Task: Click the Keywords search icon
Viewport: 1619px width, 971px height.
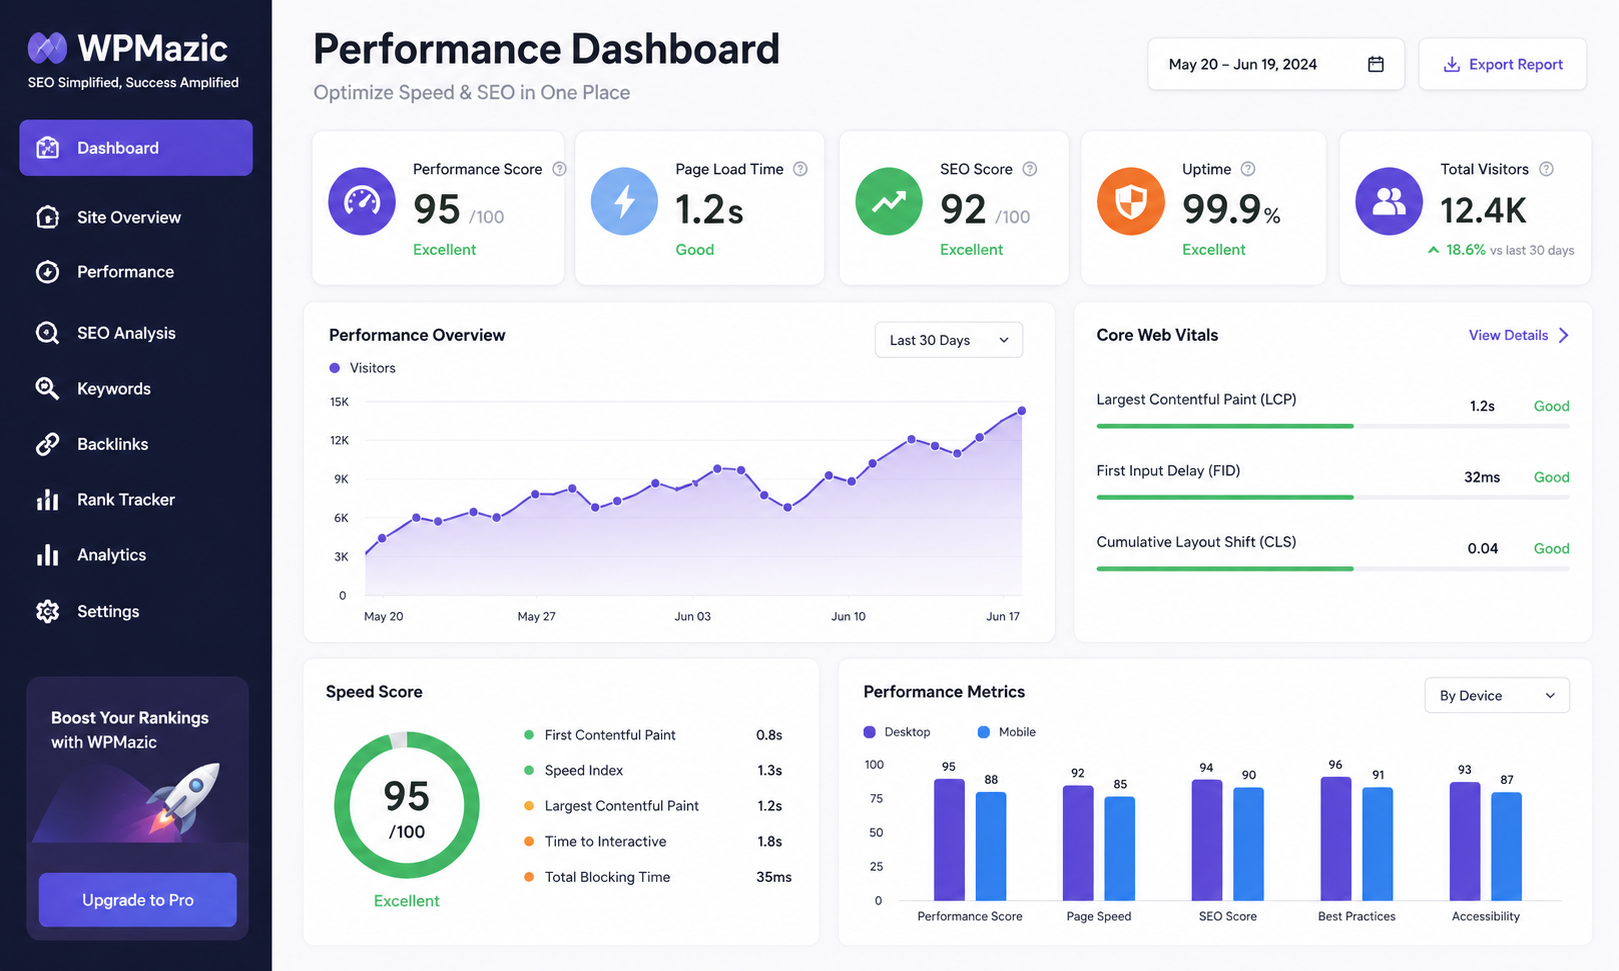Action: (x=47, y=388)
